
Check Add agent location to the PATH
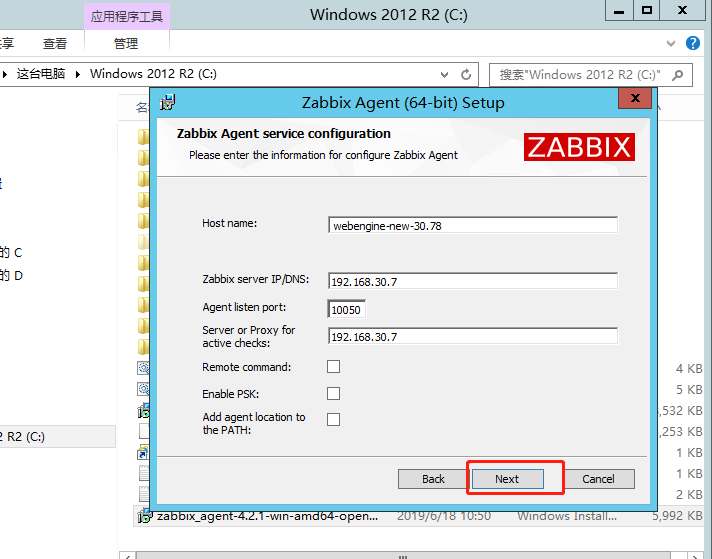(333, 419)
